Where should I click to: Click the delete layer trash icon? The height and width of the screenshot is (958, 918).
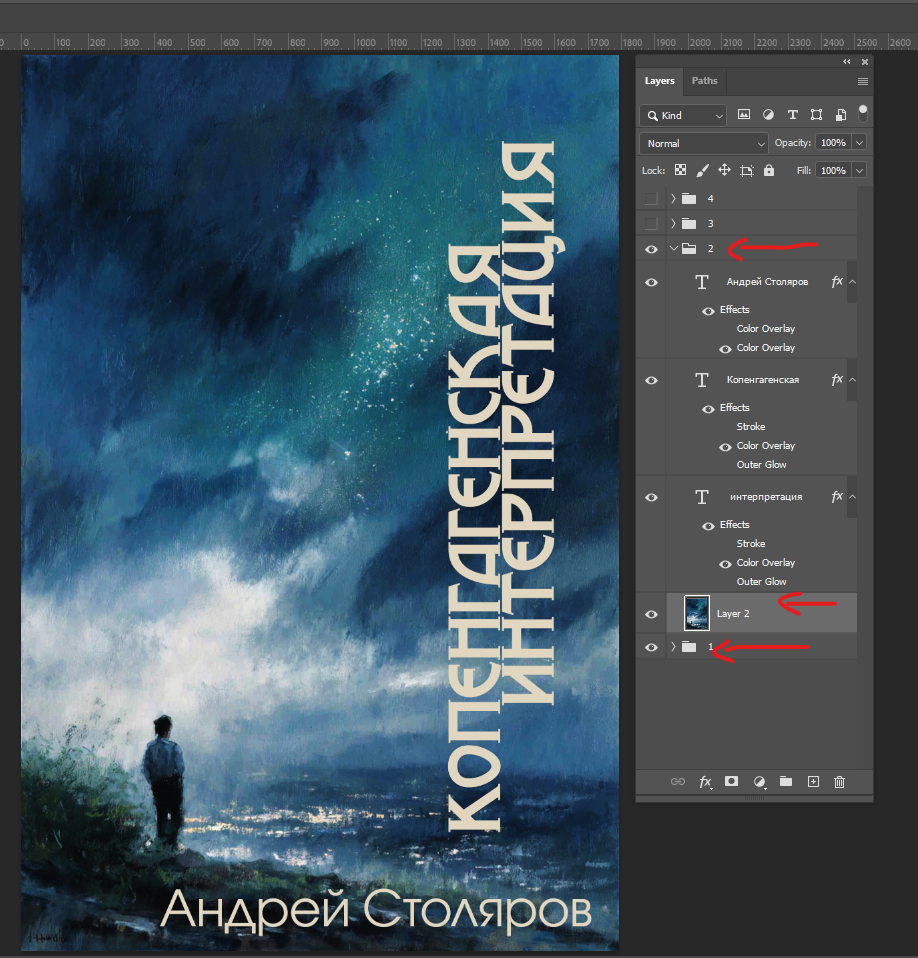tap(840, 781)
